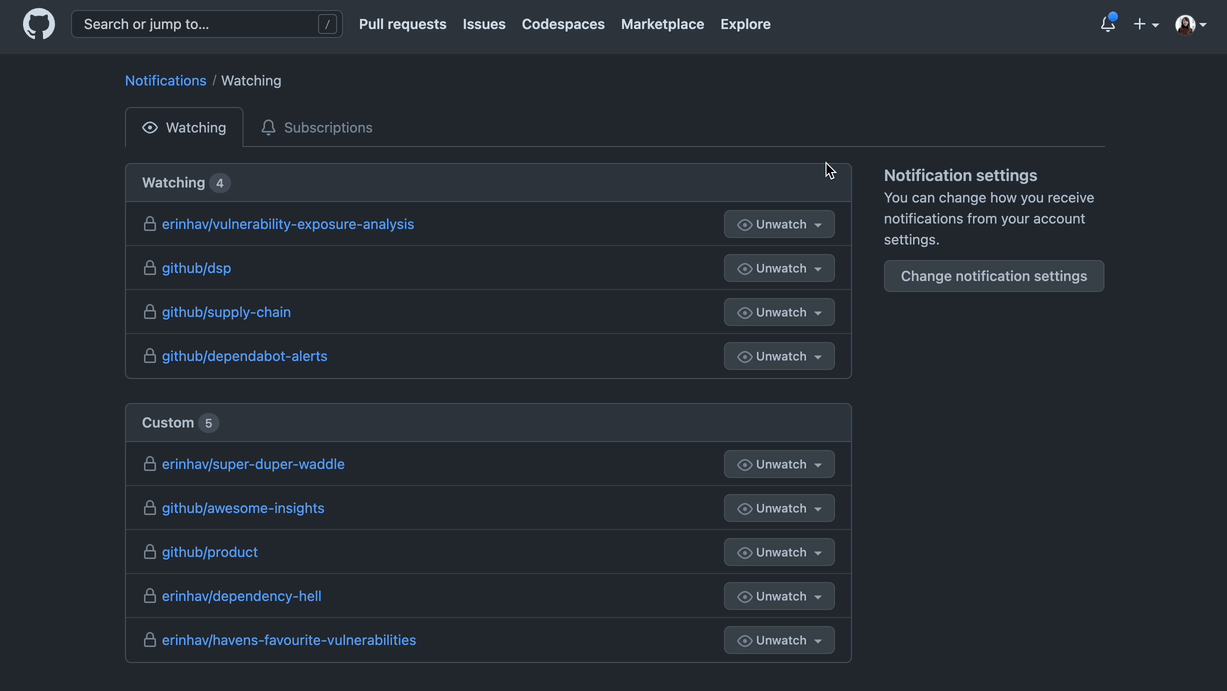This screenshot has height=691, width=1227.
Task: Open the Marketplace navigation link
Action: (662, 24)
